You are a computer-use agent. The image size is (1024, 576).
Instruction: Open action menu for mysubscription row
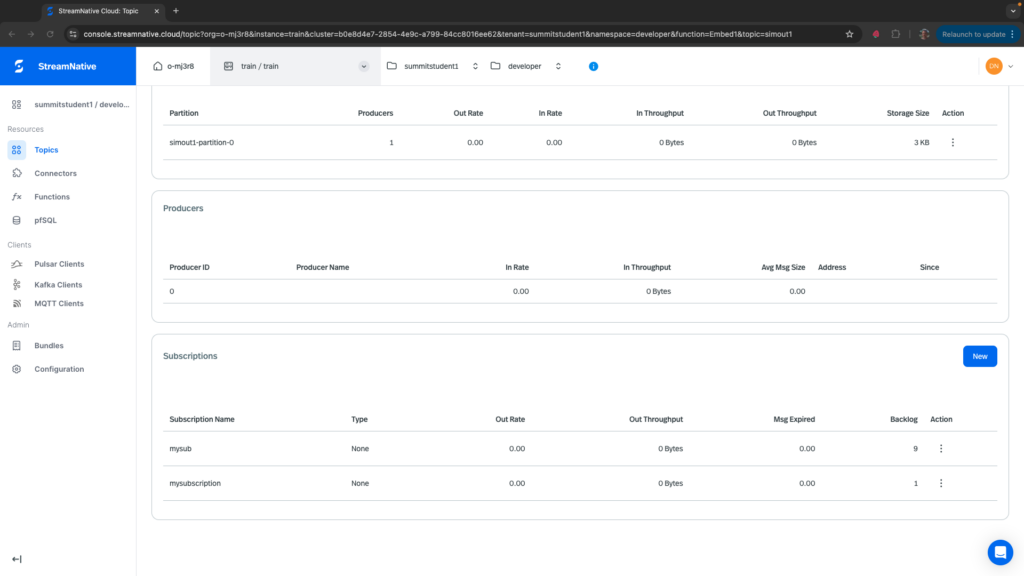click(941, 483)
